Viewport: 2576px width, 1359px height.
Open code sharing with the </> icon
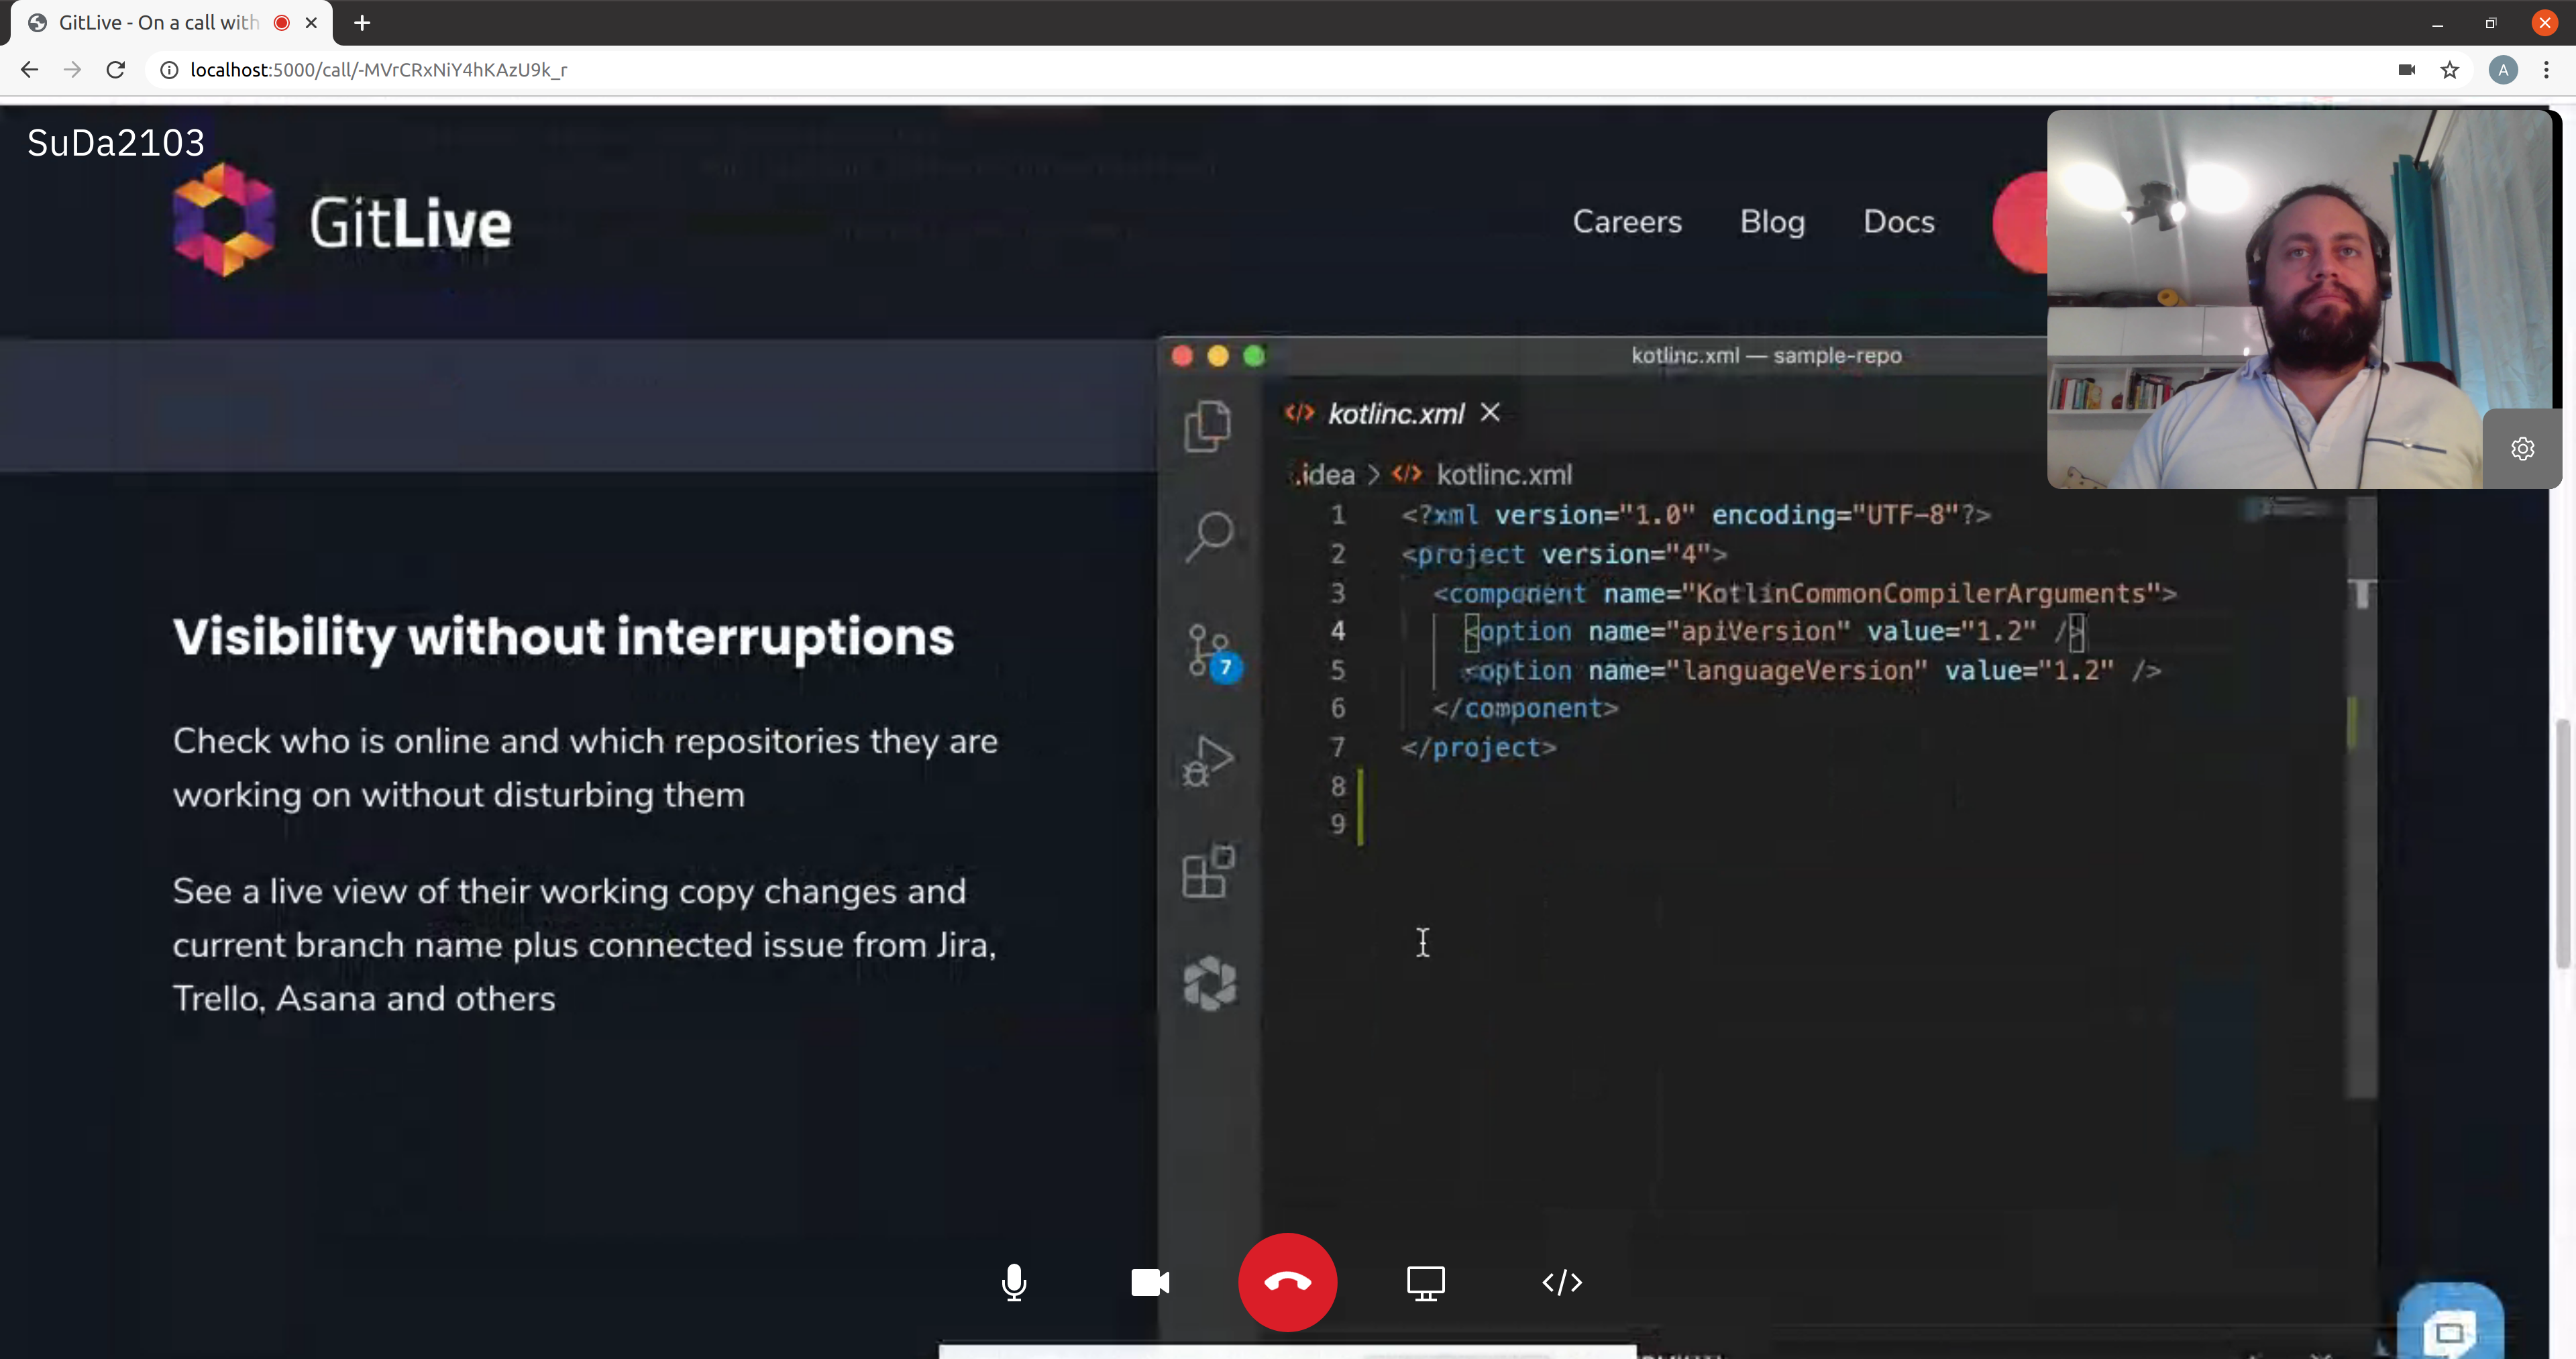tap(1562, 1282)
